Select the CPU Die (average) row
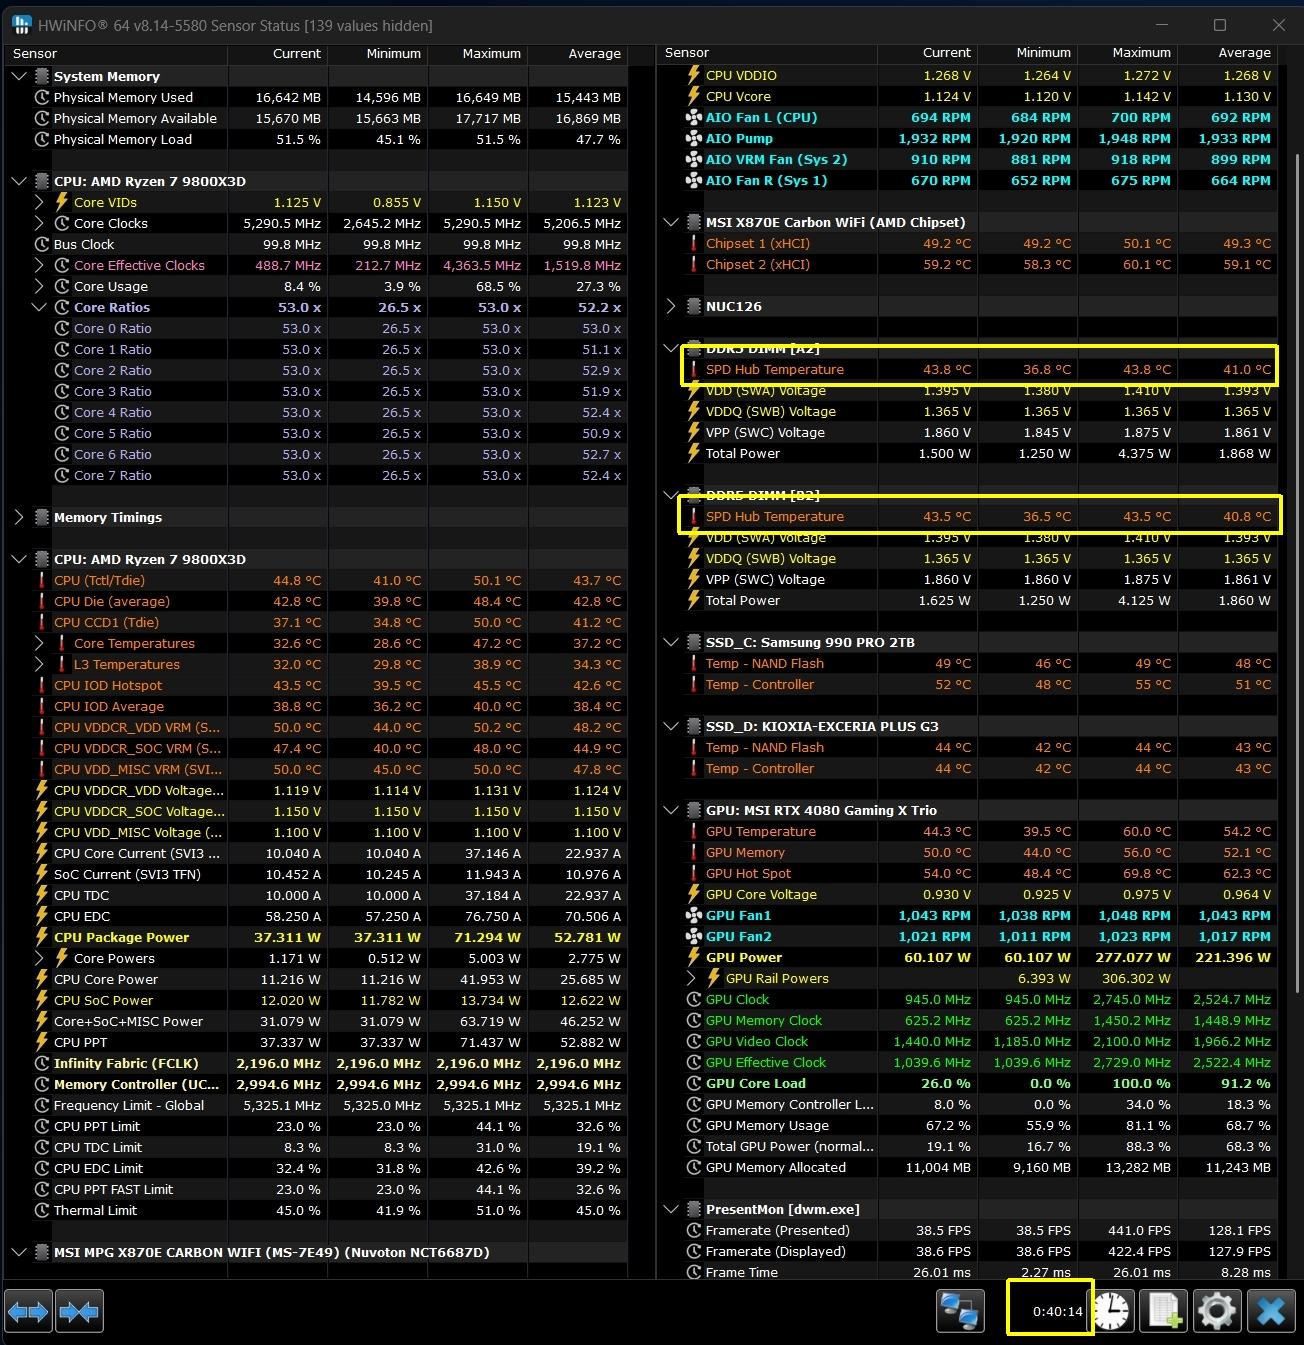 316,602
